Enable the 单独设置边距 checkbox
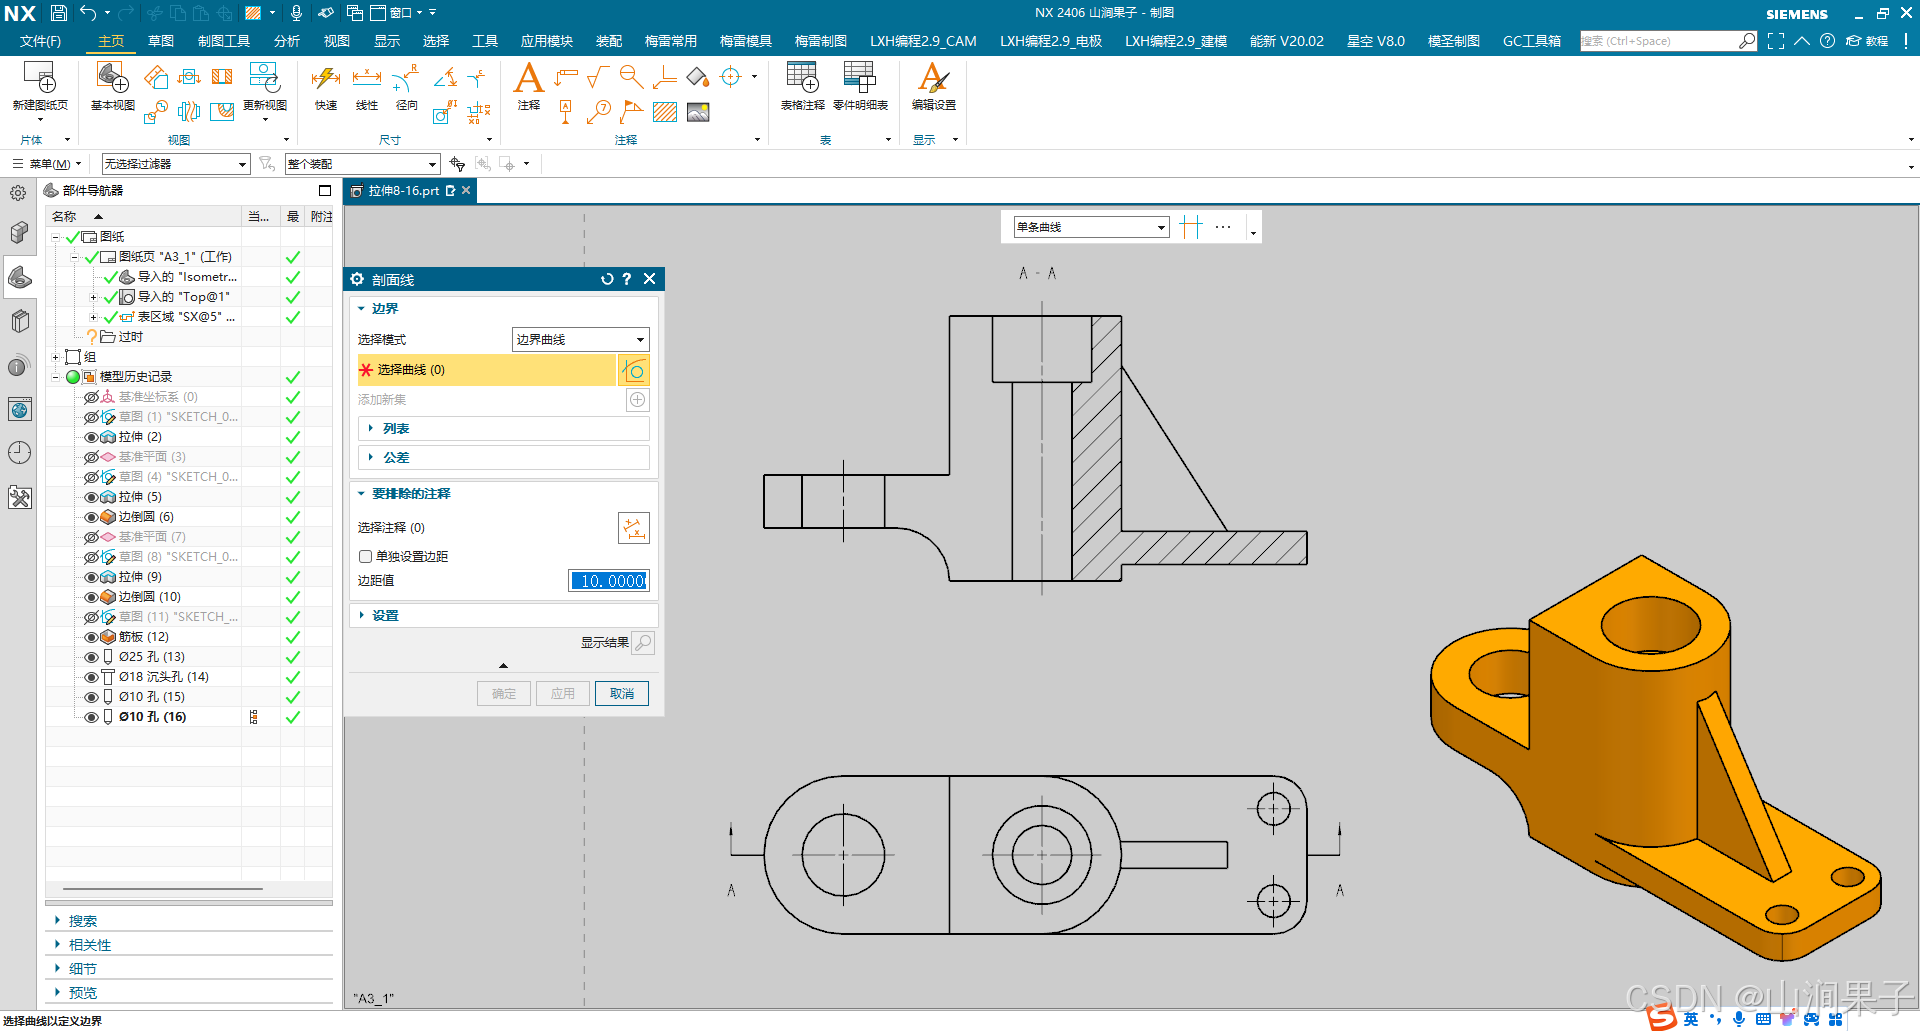1920x1031 pixels. [365, 557]
